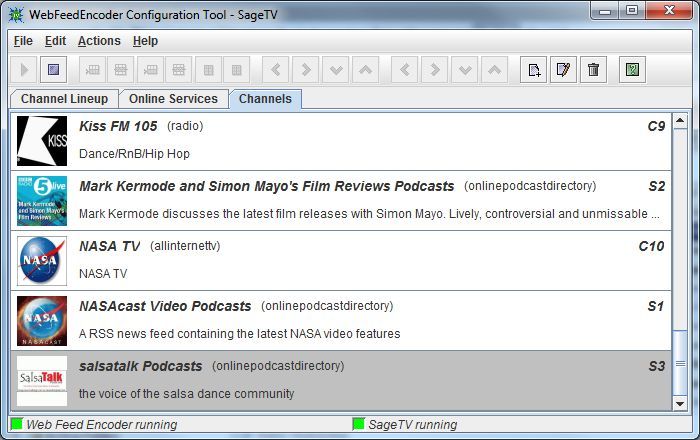Click the new channel document icon
The width and height of the screenshot is (700, 440).
[x=535, y=70]
